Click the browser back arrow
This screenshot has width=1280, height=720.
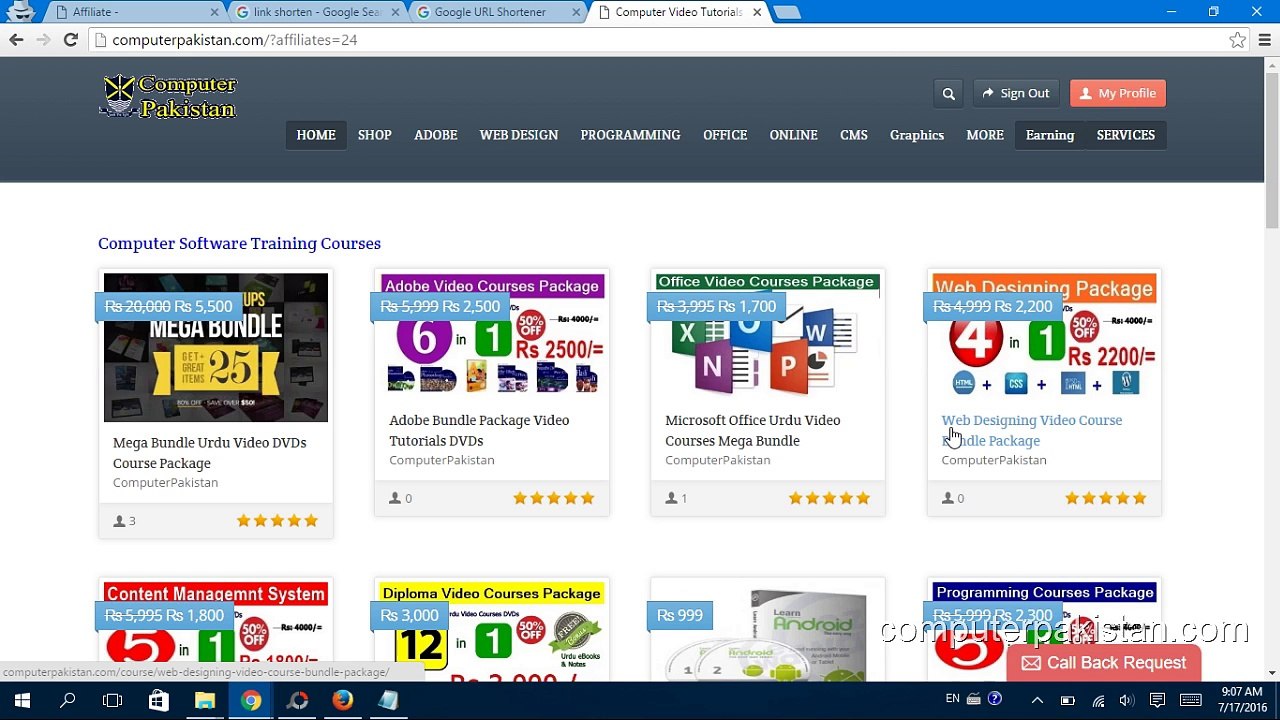pos(16,40)
